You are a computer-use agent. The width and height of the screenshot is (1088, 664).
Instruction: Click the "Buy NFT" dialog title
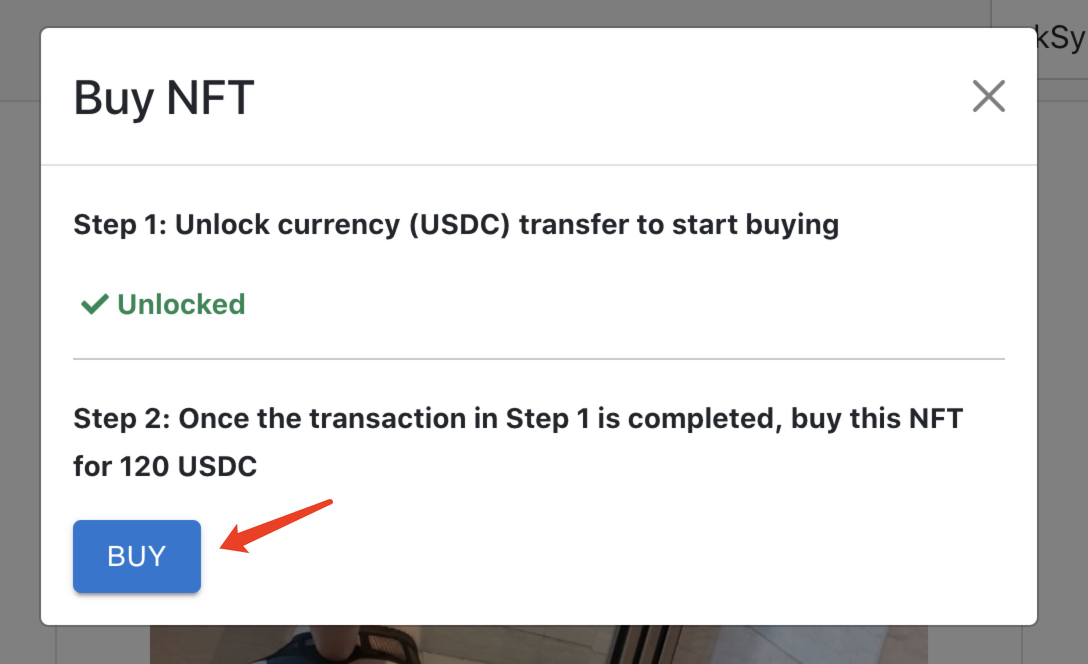point(164,98)
